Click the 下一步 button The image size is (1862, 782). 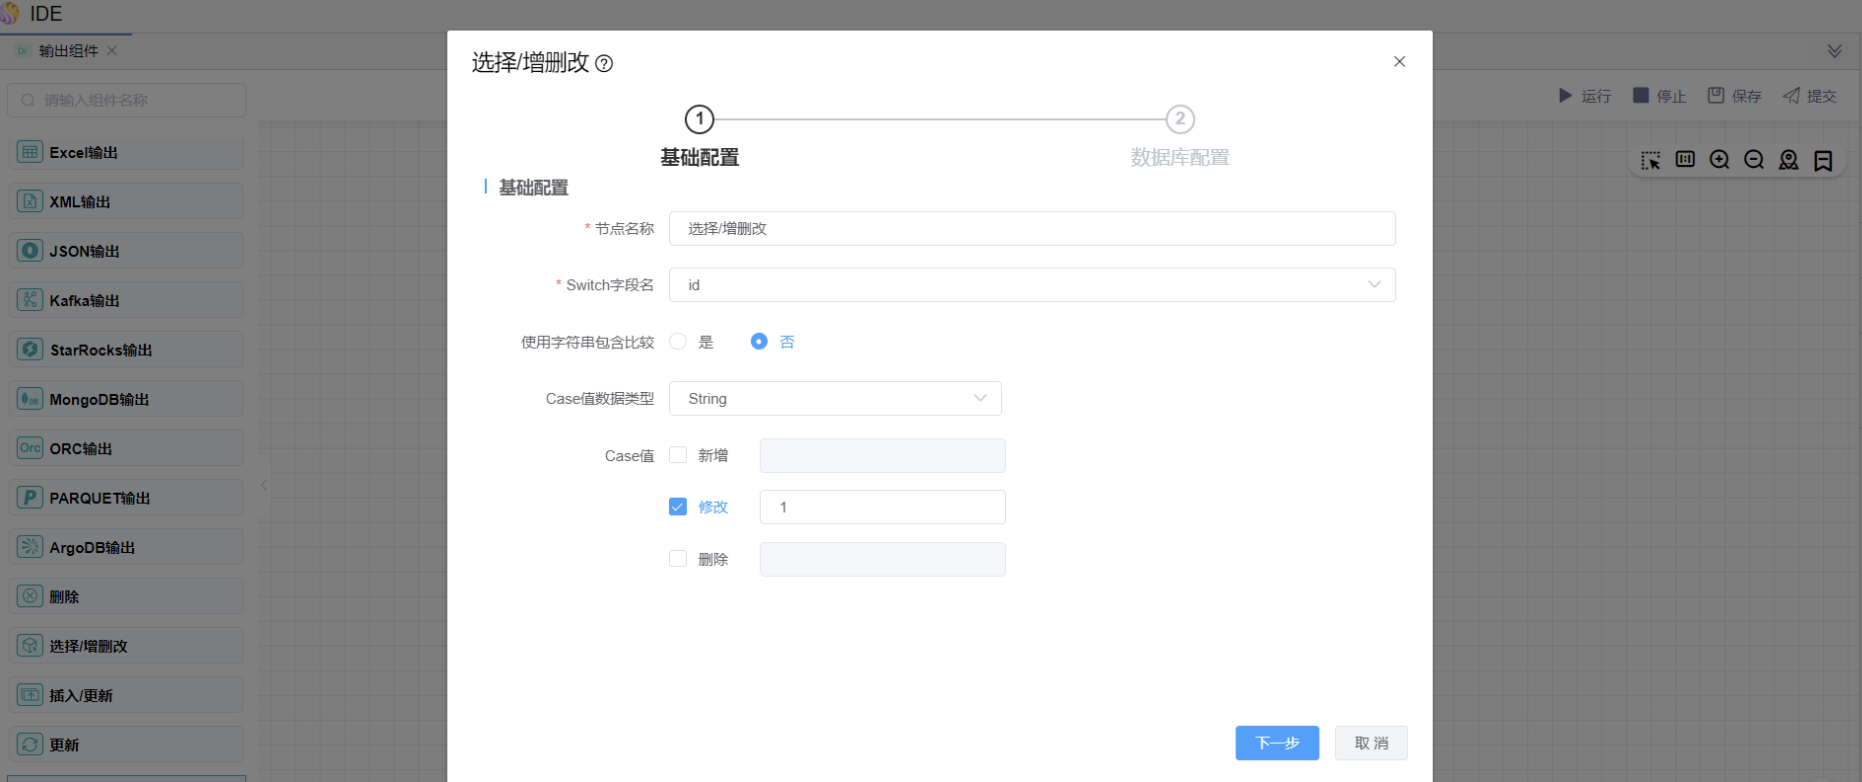pos(1277,743)
